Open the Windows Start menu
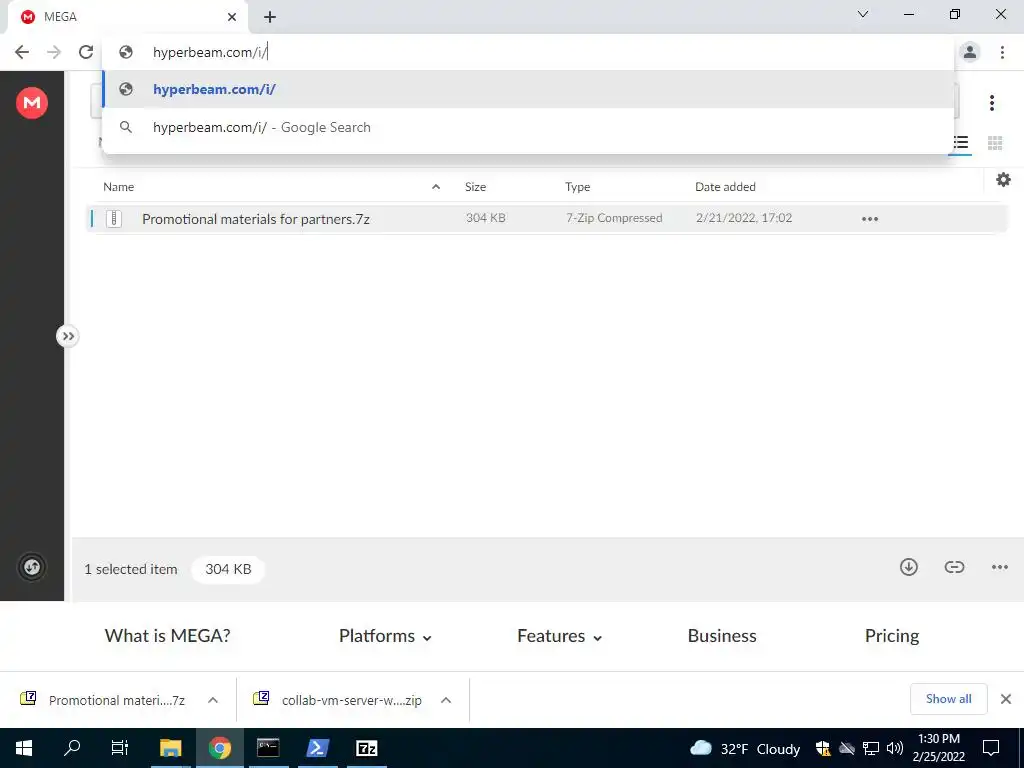1024x768 pixels. (x=24, y=748)
